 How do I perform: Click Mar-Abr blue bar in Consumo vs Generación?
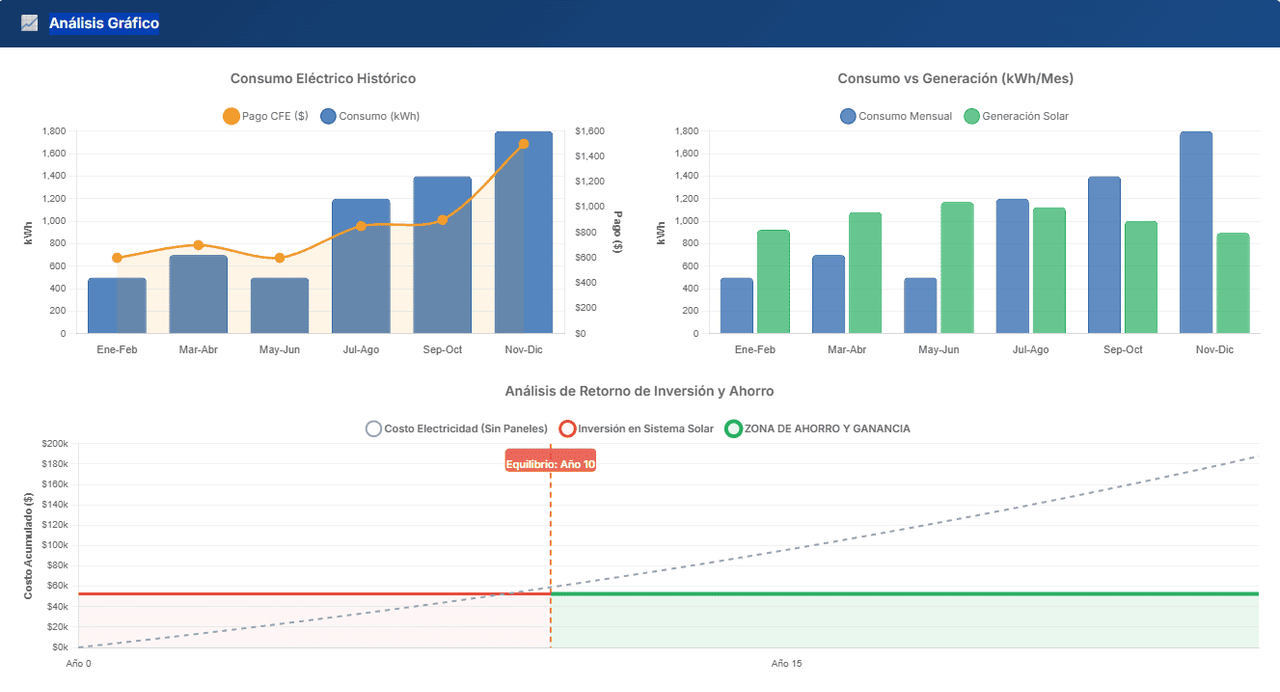(x=829, y=295)
